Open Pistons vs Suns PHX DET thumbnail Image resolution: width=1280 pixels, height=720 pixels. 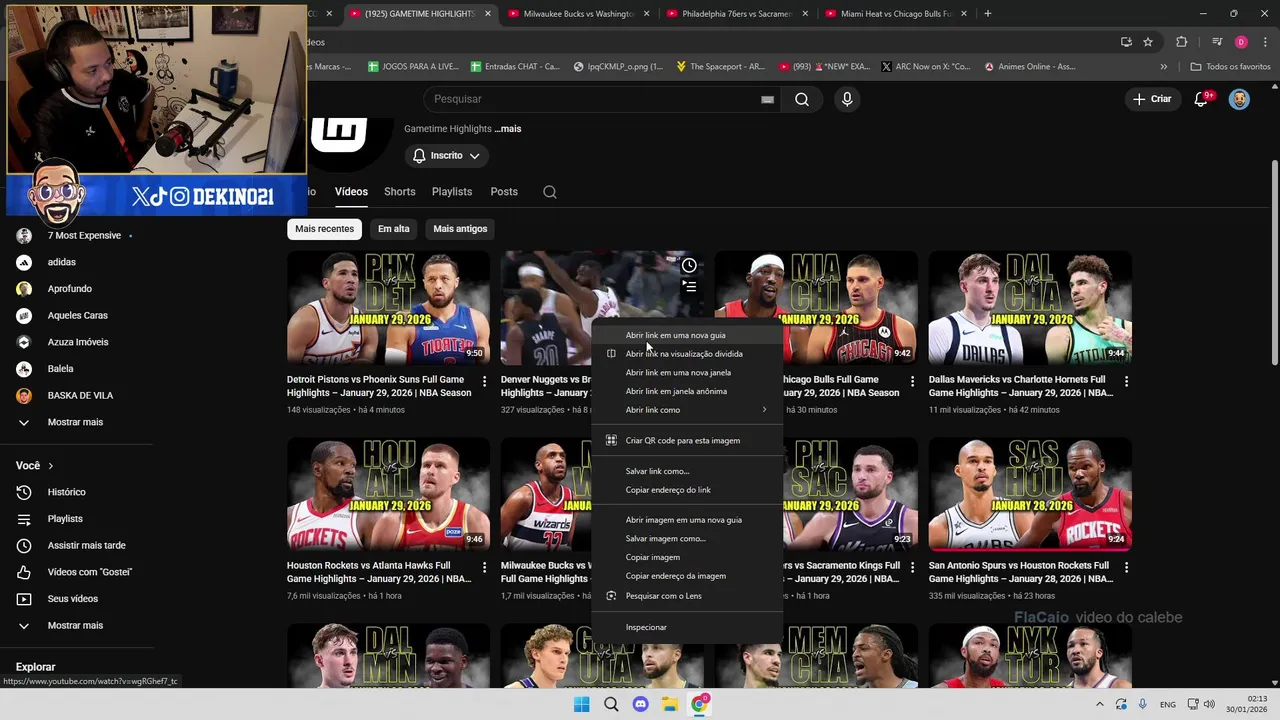(x=388, y=307)
